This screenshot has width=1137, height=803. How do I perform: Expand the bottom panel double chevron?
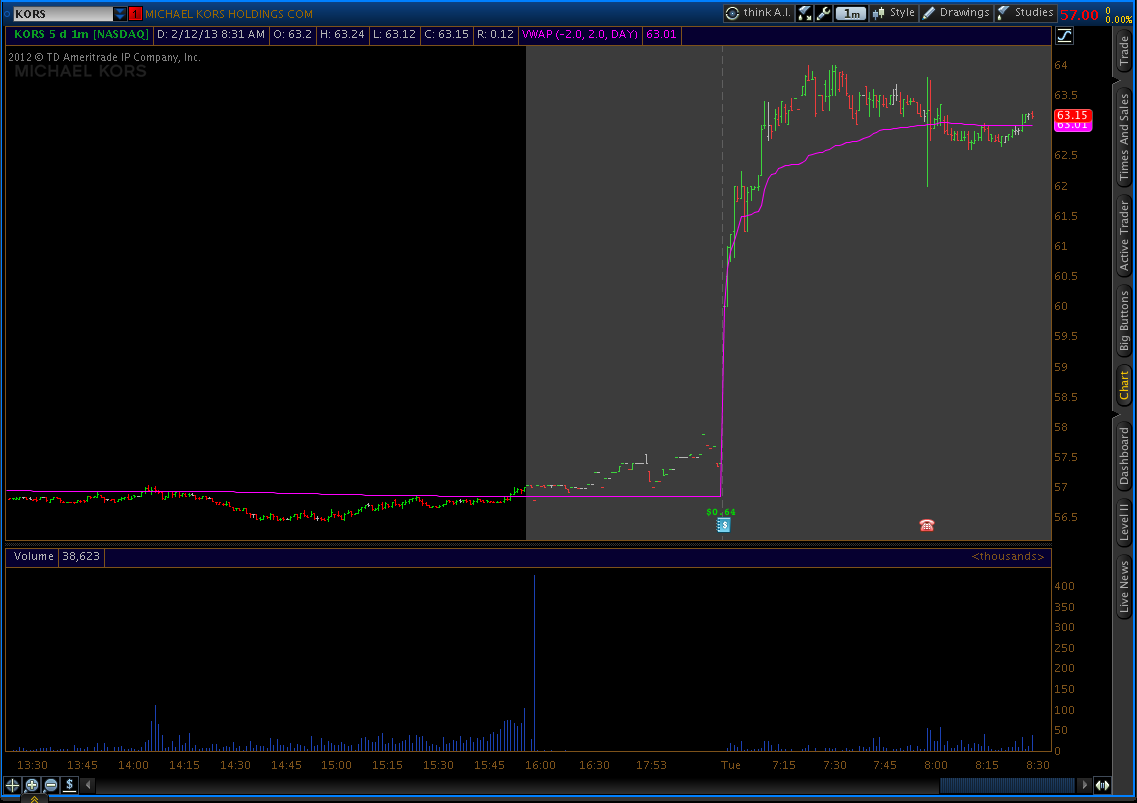pyautogui.click(x=34, y=799)
